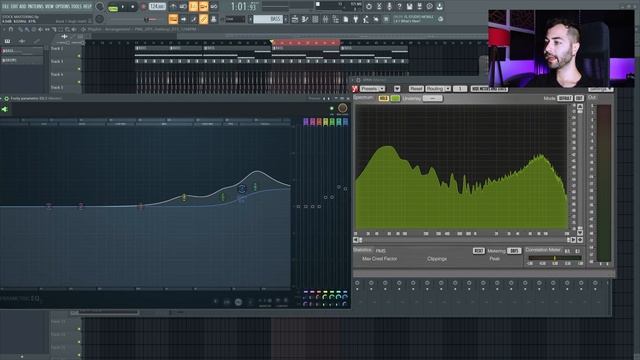This screenshot has width=640, height=360.
Task: Mute Track 3 with its green dot
Action: [x=79, y=69]
